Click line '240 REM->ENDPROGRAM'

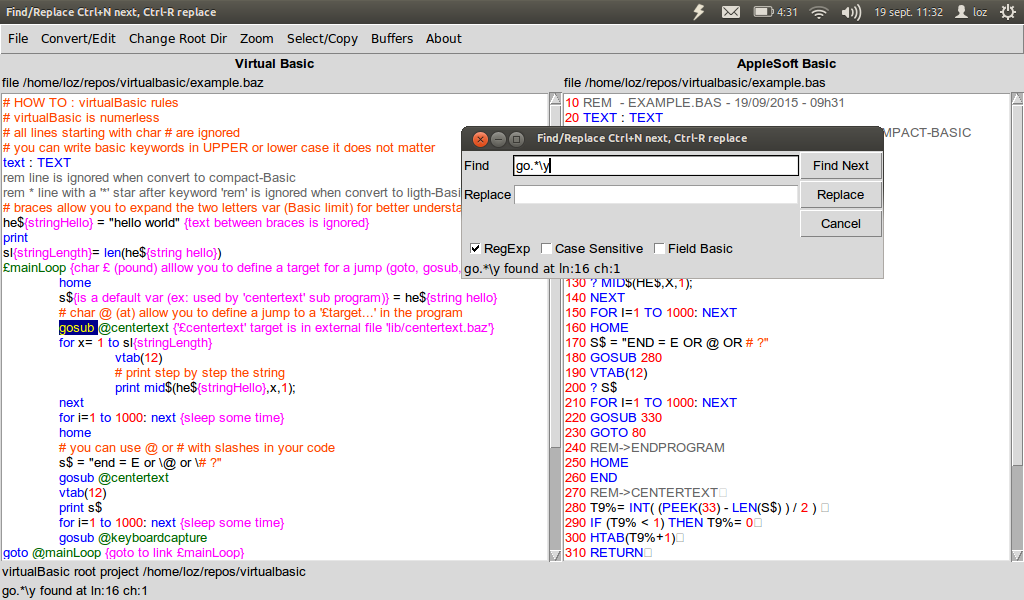click(645, 448)
